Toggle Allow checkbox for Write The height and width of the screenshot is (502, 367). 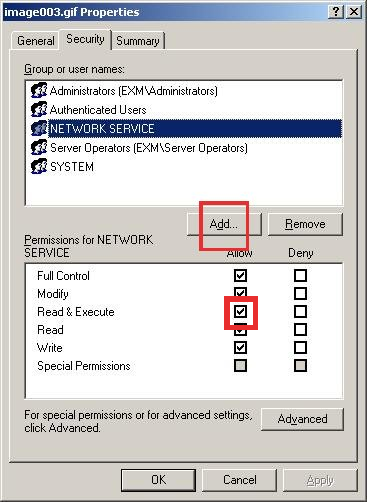240,348
